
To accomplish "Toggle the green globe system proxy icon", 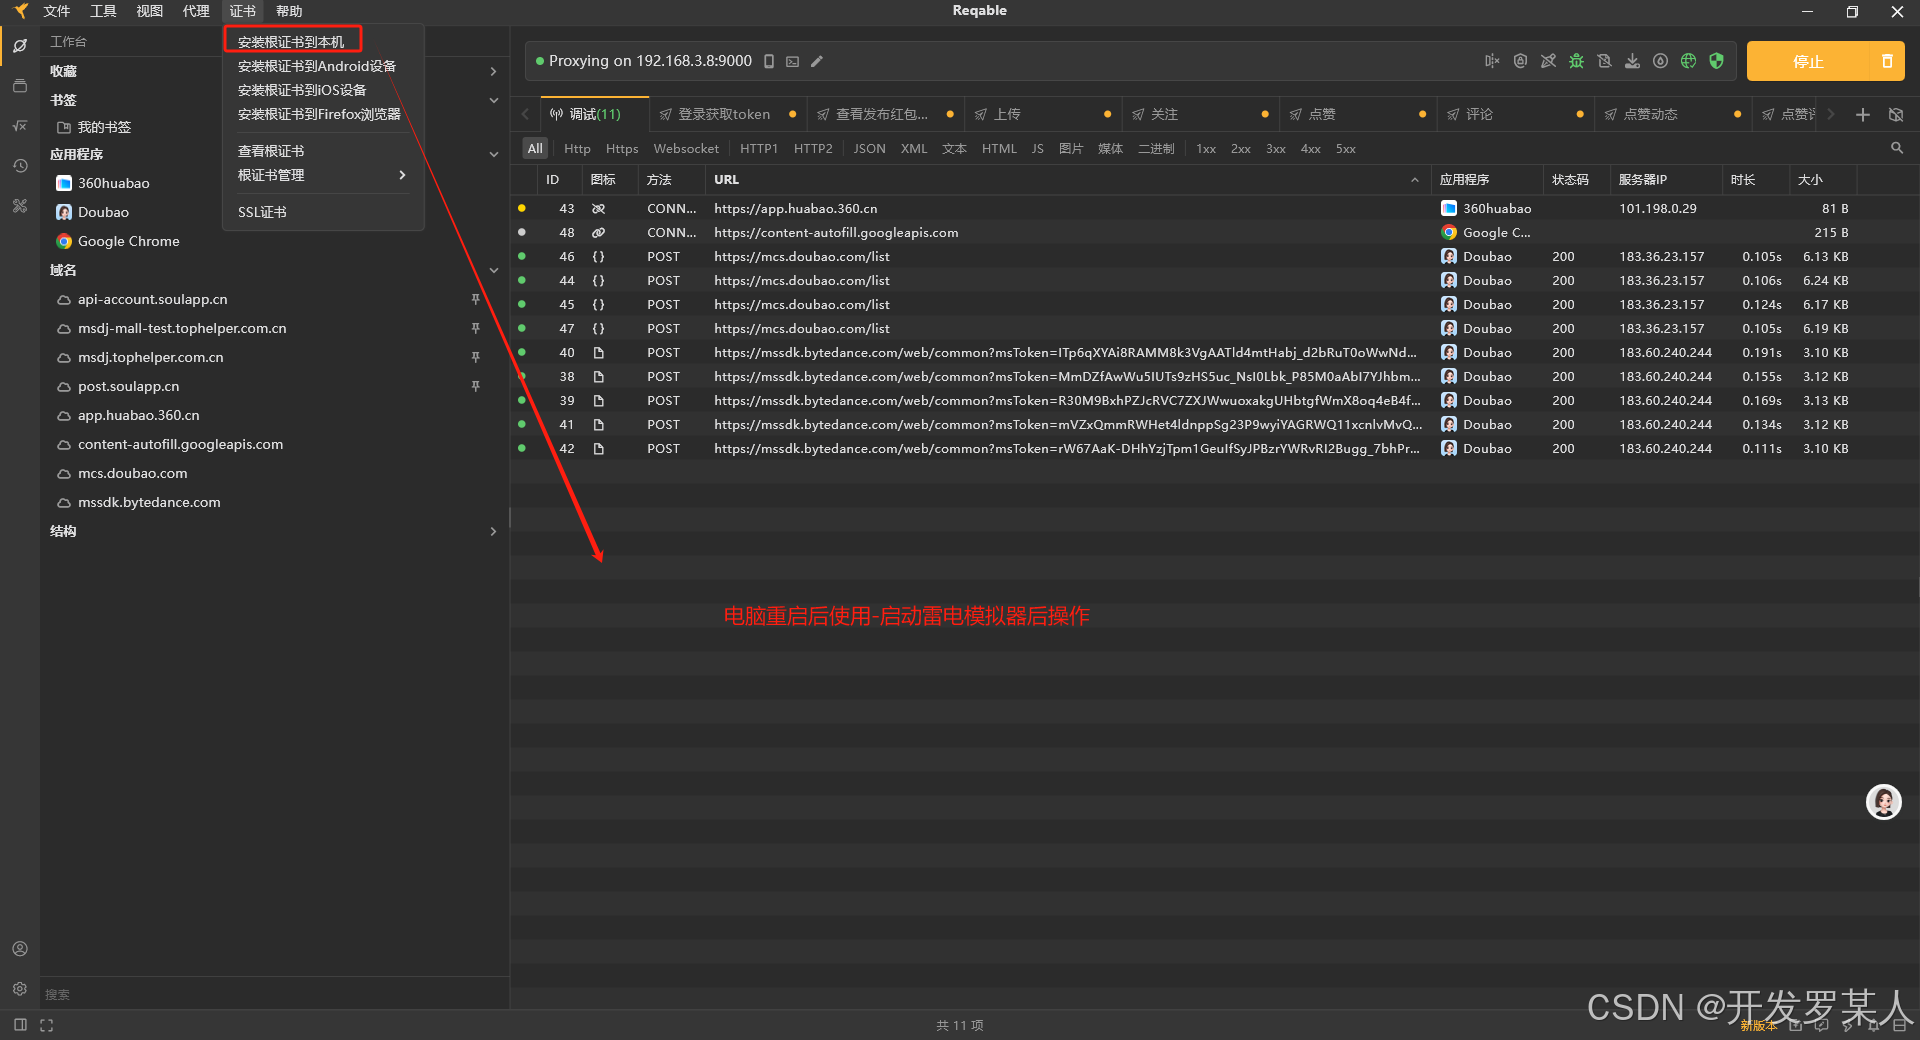I will tap(1688, 61).
